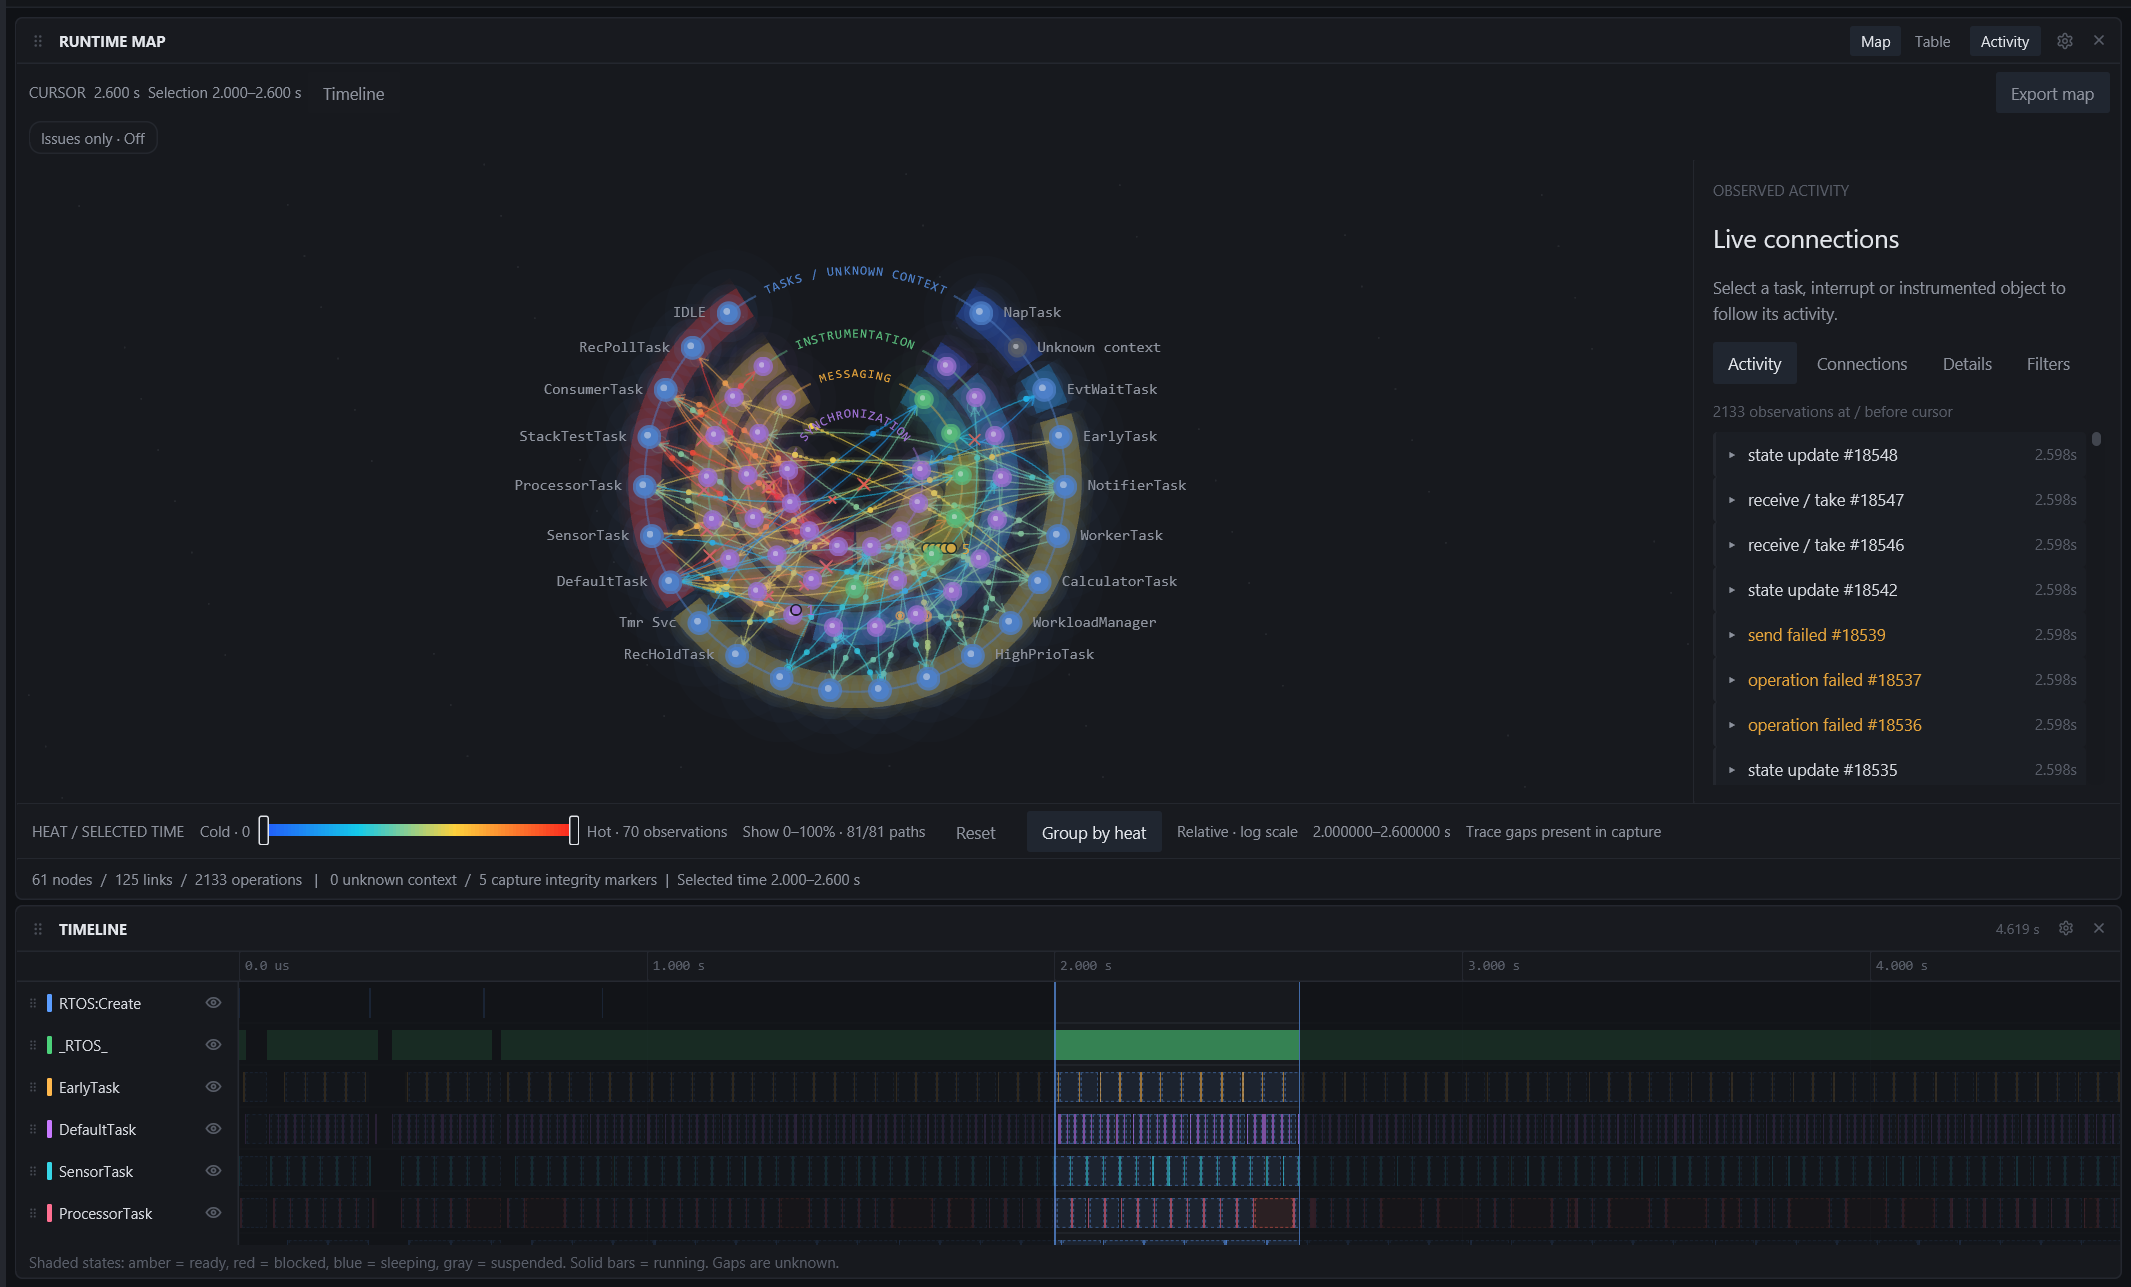Toggle visibility of _RTOS_ row
Viewport: 2131px width, 1287px height.
click(x=213, y=1045)
